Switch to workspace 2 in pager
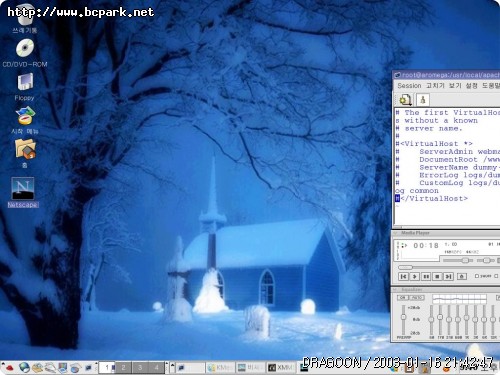 (123, 367)
